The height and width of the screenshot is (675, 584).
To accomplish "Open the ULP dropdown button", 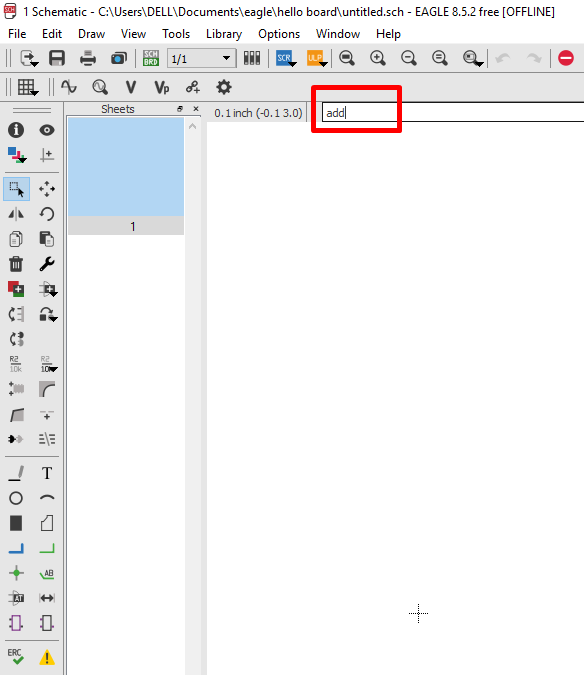I will 317,58.
